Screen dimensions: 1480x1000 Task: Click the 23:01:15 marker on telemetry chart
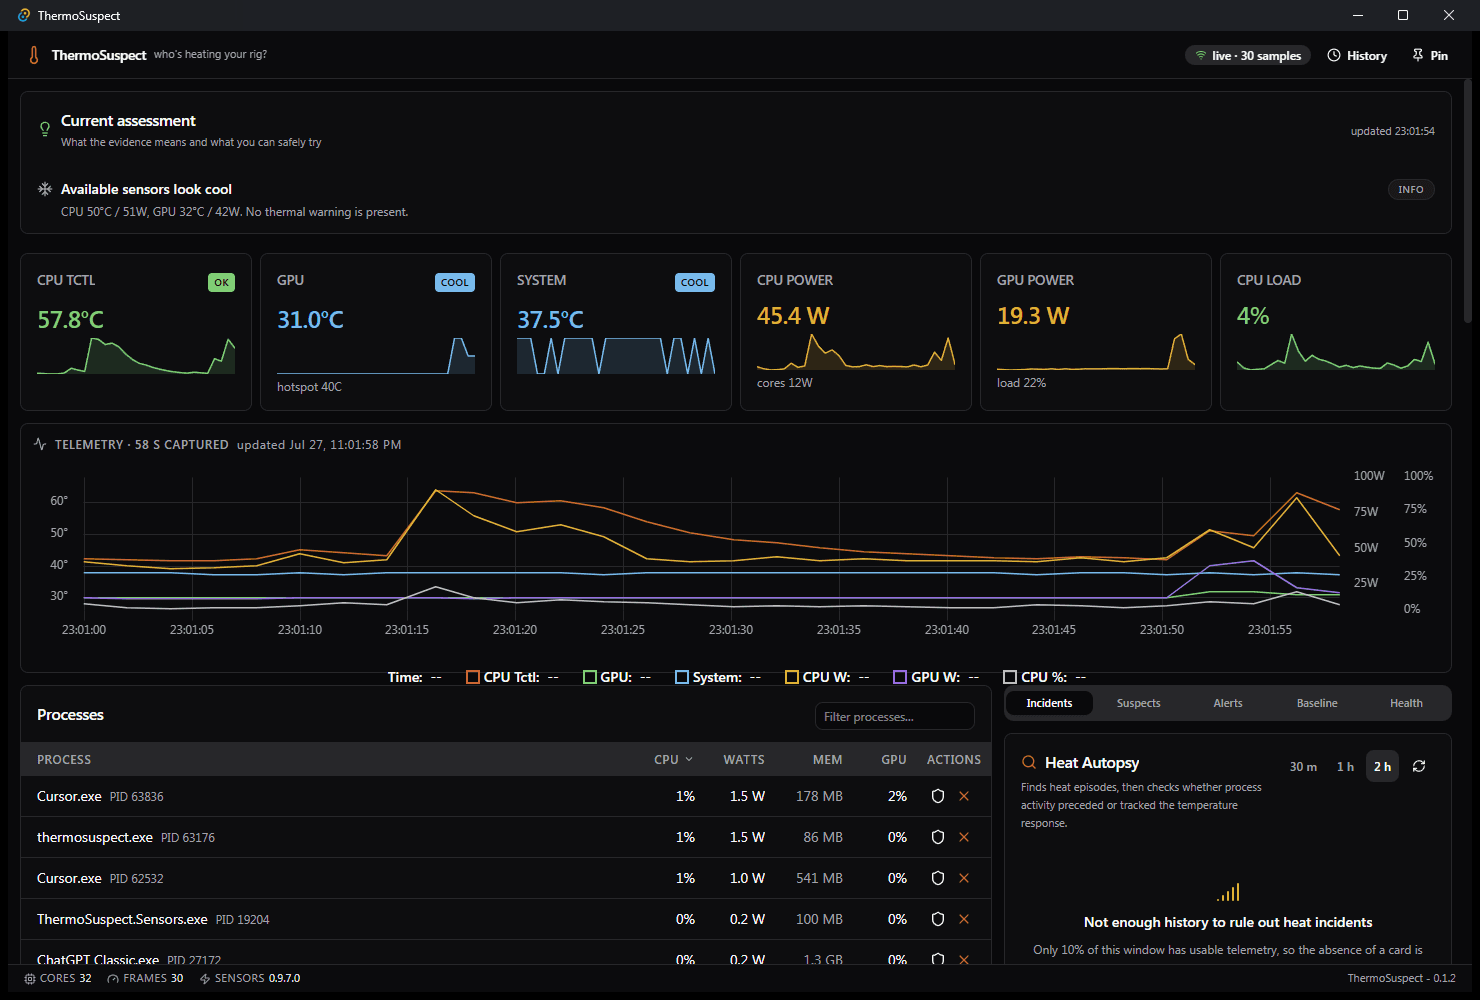[x=407, y=630]
